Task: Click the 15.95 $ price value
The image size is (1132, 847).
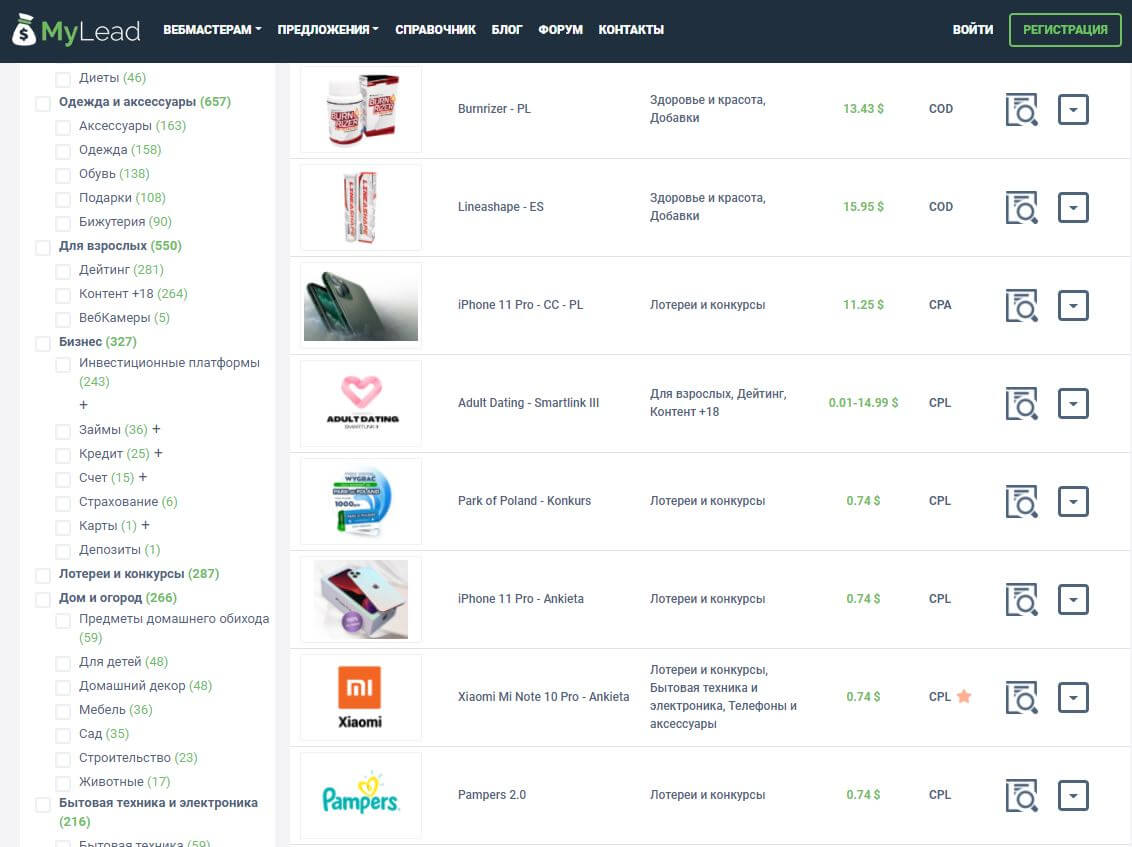Action: 863,207
